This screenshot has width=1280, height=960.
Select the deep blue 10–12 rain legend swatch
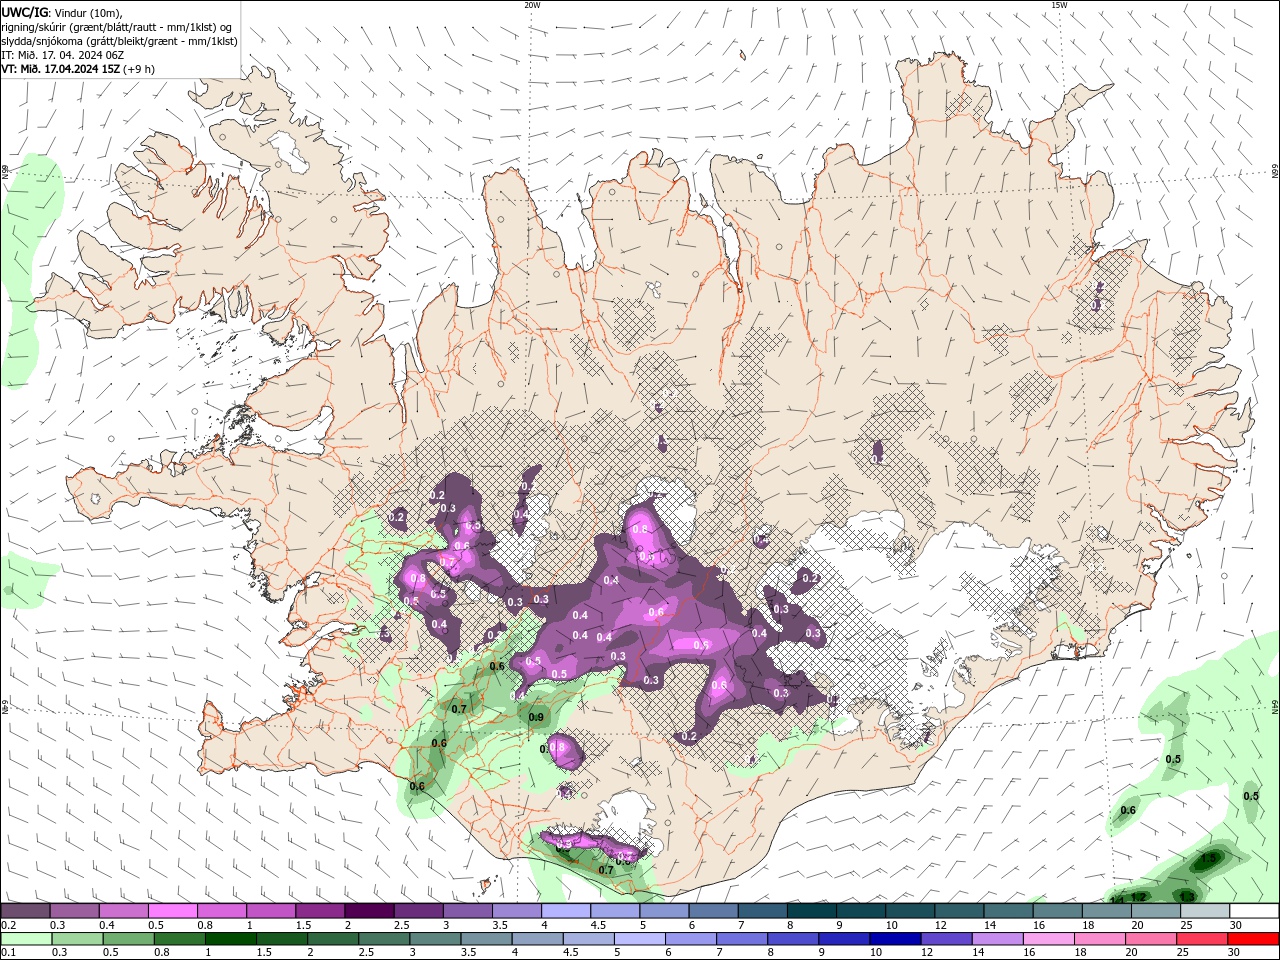click(x=894, y=939)
